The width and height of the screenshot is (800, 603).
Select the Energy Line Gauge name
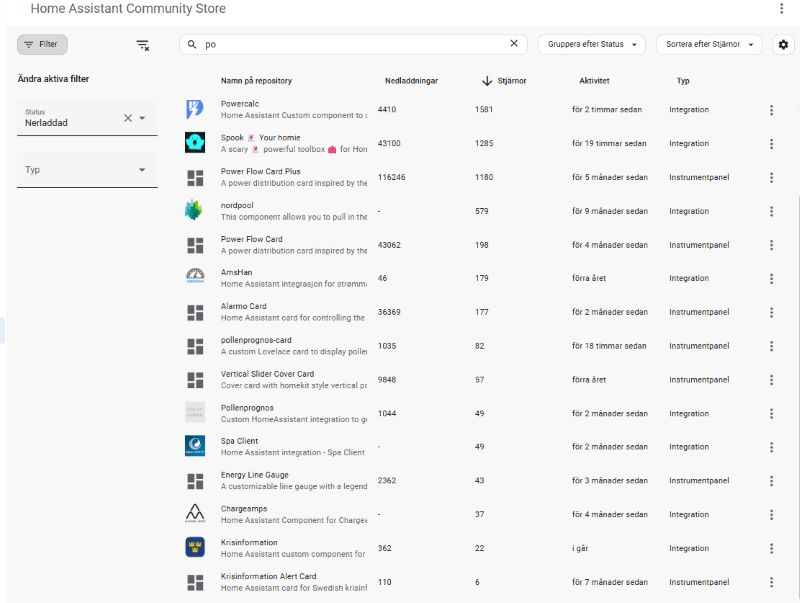pos(255,475)
